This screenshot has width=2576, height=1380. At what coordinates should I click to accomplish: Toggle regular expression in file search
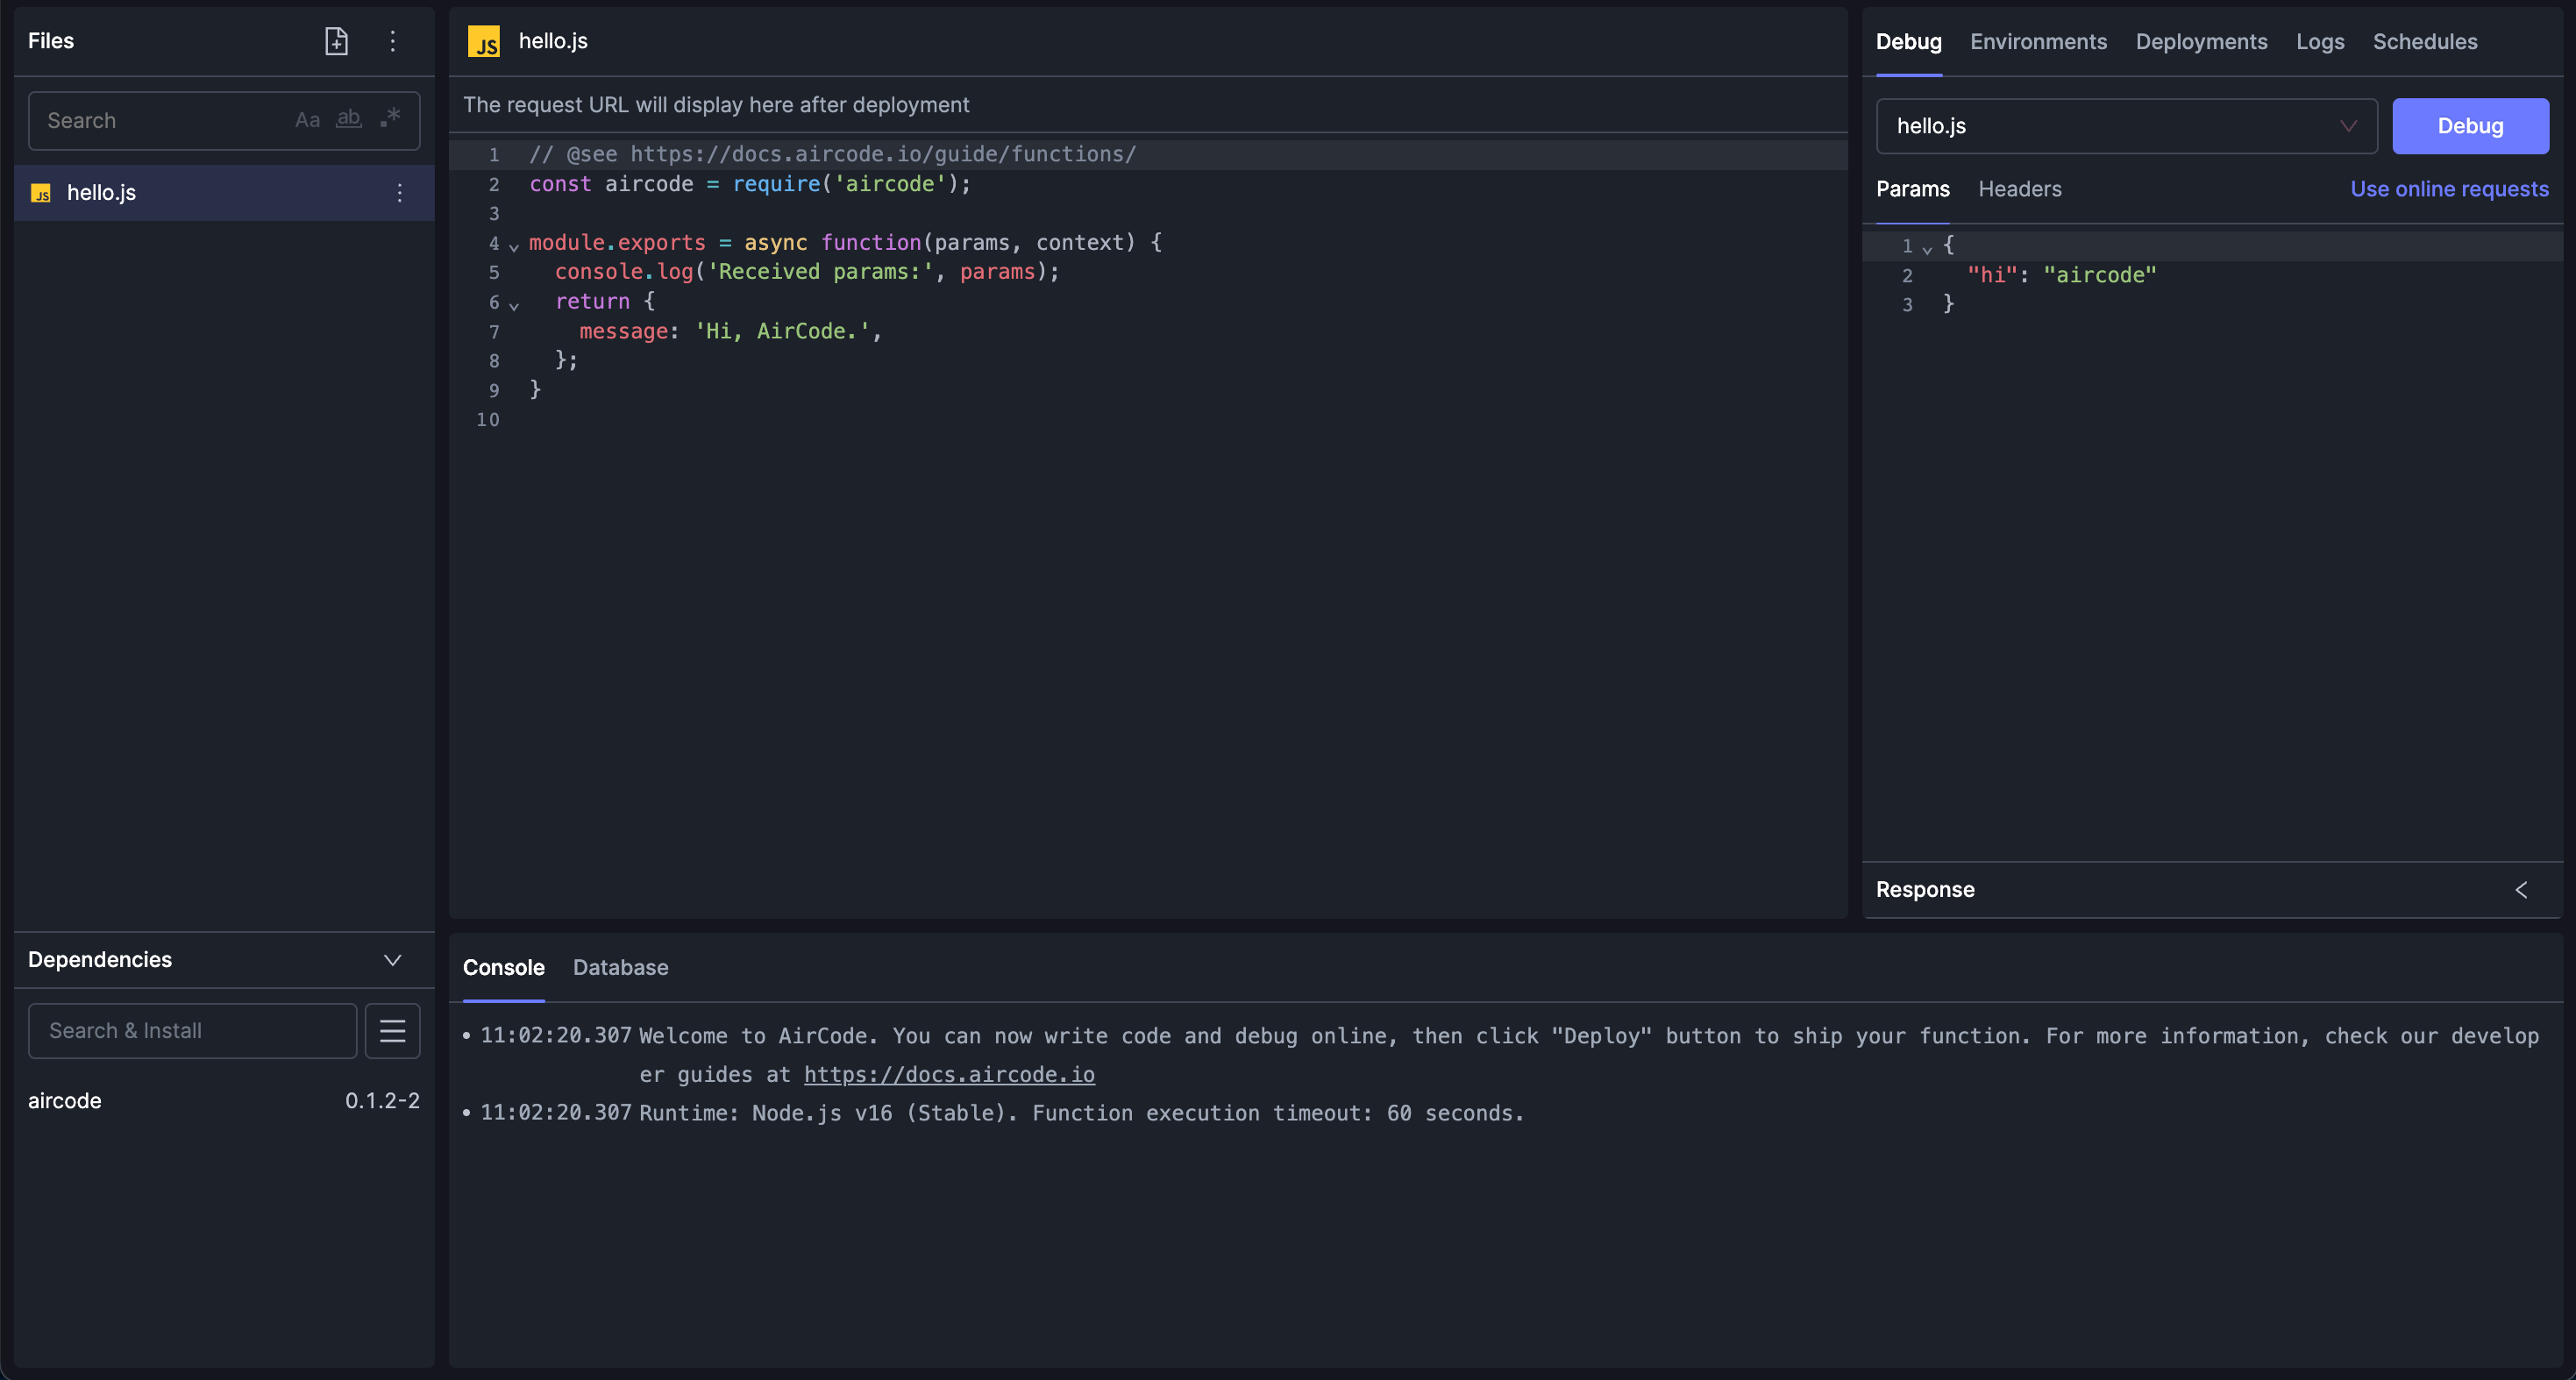[x=390, y=119]
